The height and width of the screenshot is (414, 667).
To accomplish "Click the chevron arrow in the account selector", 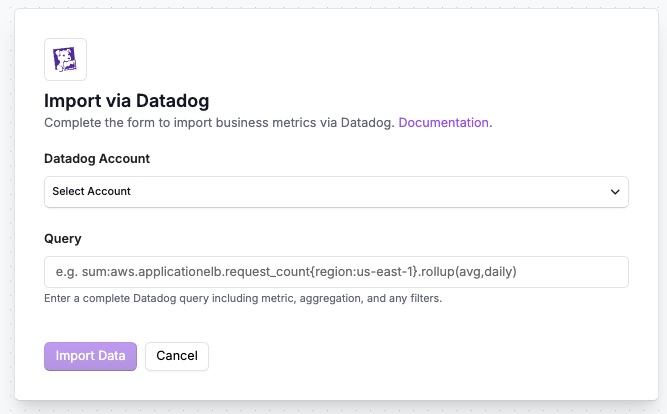I will [x=615, y=191].
